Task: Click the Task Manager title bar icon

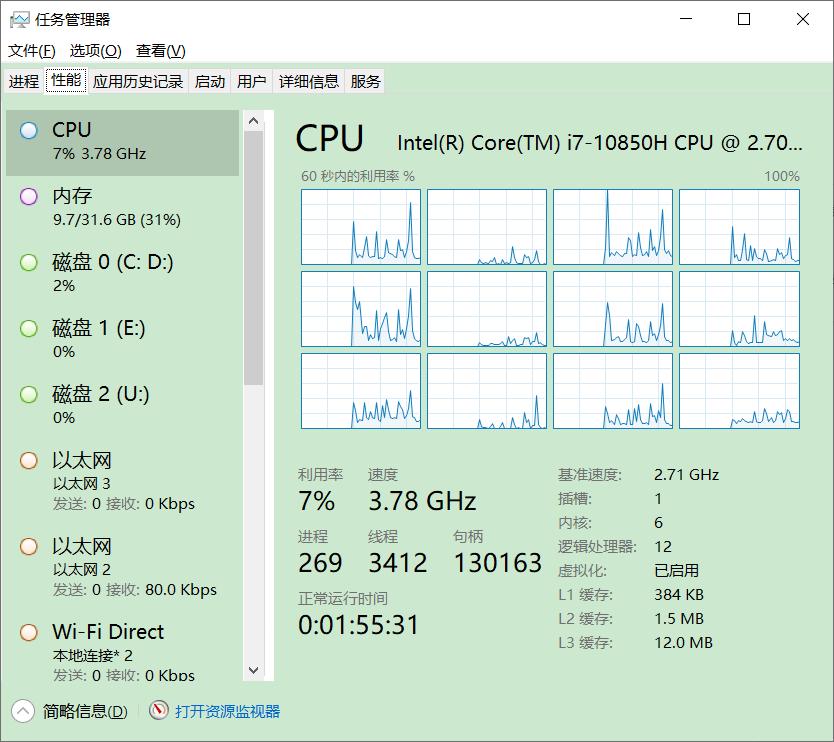Action: pyautogui.click(x=18, y=19)
